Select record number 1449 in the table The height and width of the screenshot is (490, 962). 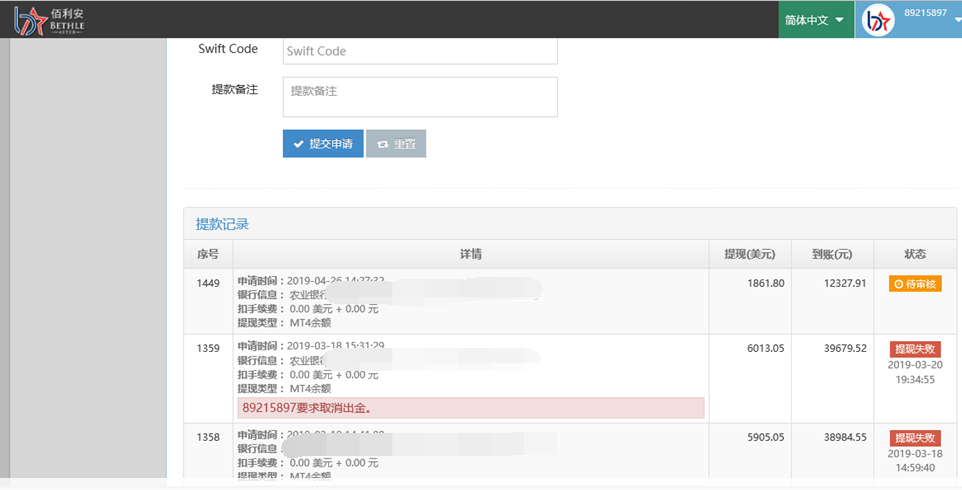208,284
